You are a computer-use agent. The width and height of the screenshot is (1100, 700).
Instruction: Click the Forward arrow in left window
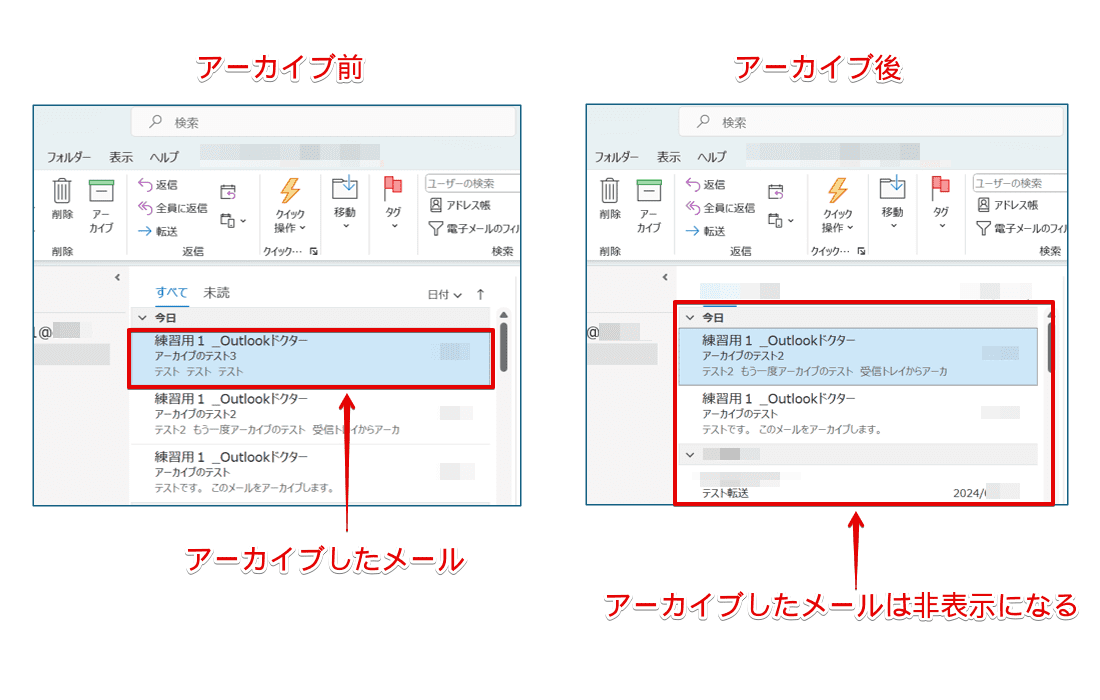point(145,231)
